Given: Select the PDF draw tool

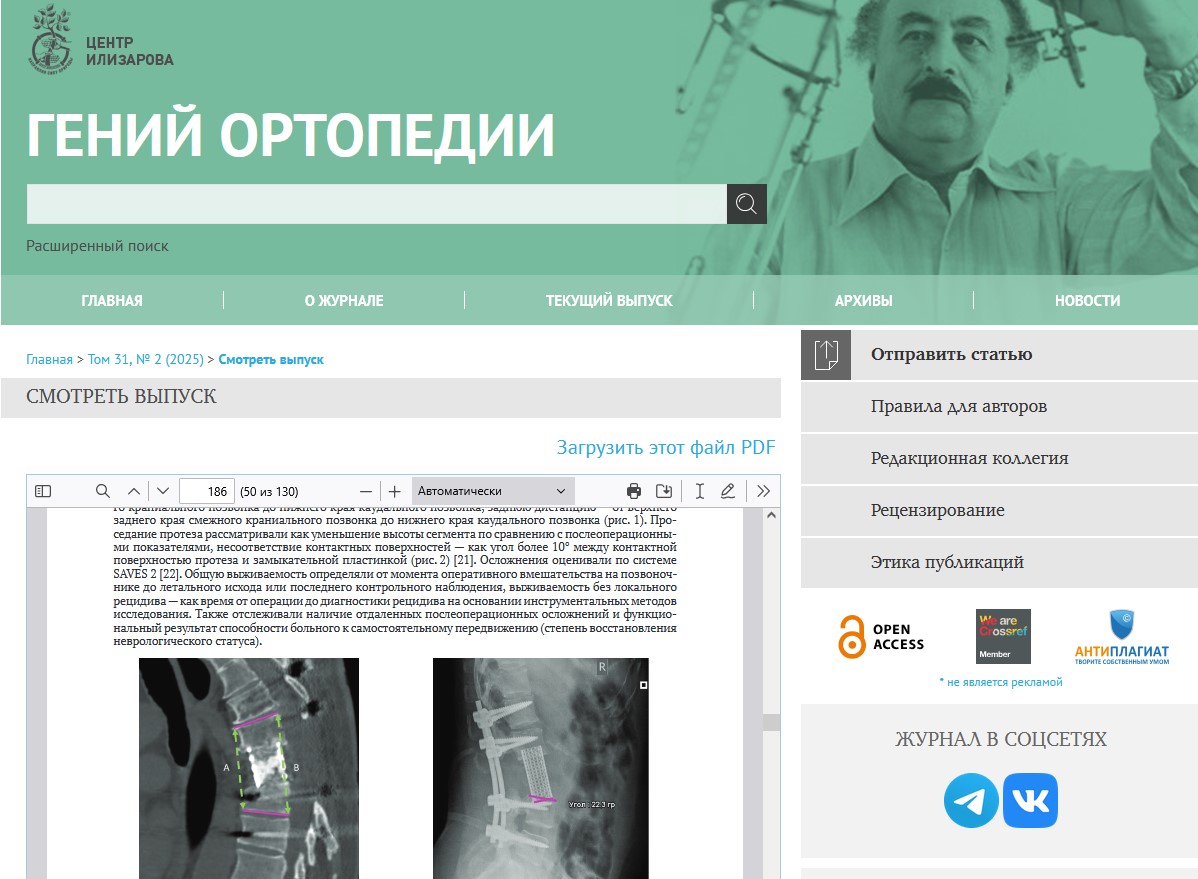Looking at the screenshot, I should 728,491.
